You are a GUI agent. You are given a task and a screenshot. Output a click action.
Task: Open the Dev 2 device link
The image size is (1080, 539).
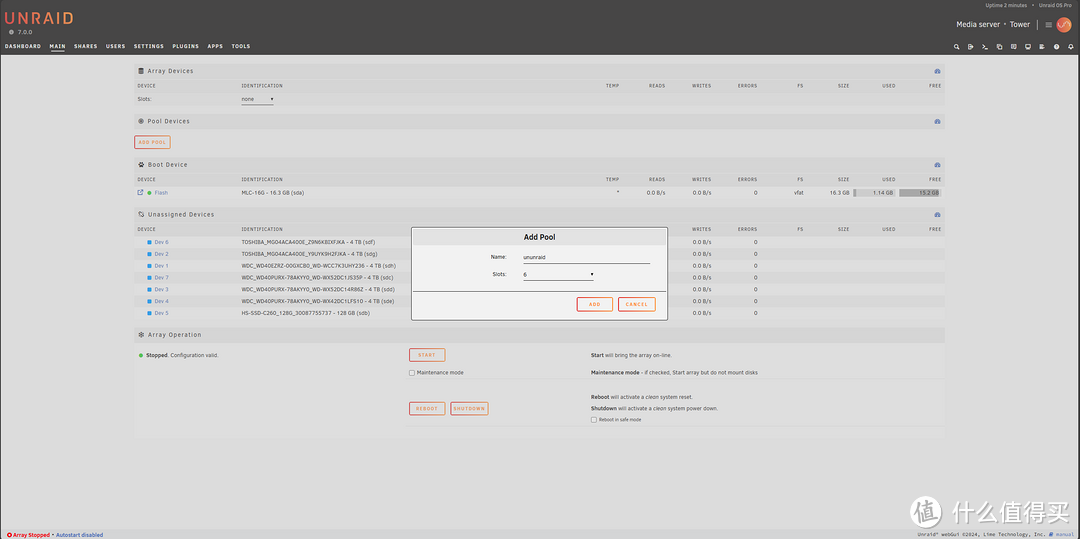coord(161,254)
